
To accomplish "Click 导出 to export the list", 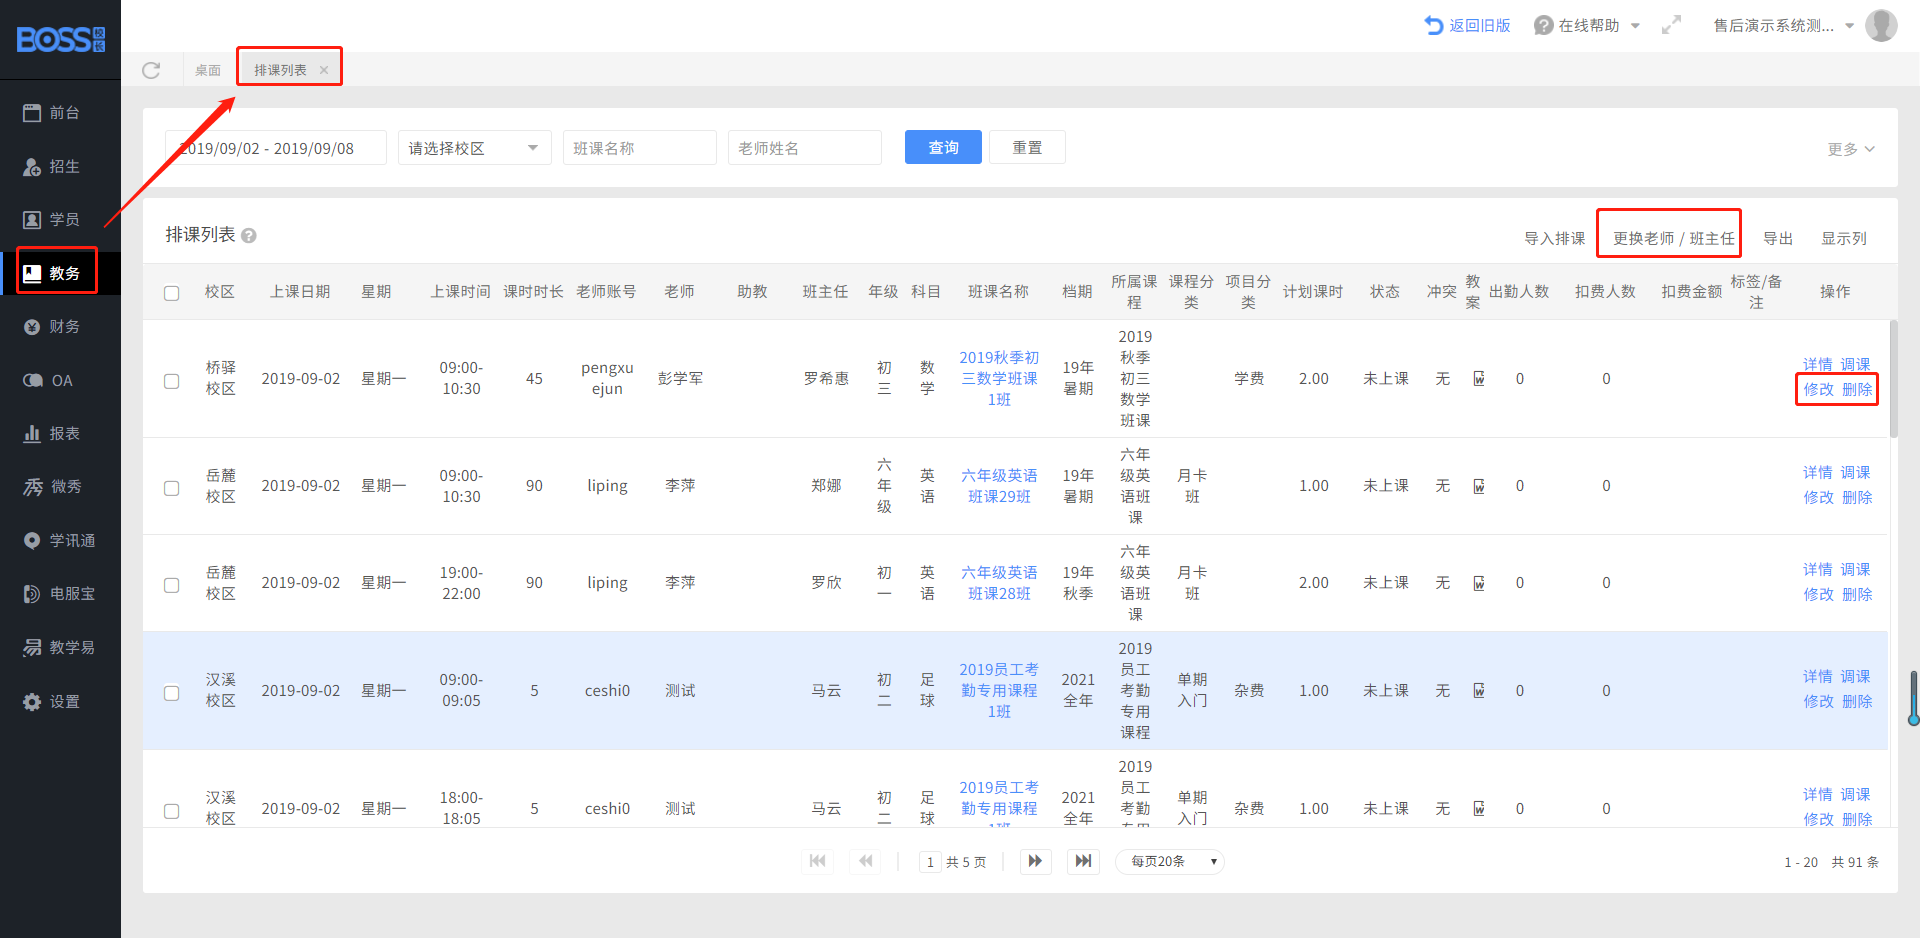I will (x=1777, y=238).
